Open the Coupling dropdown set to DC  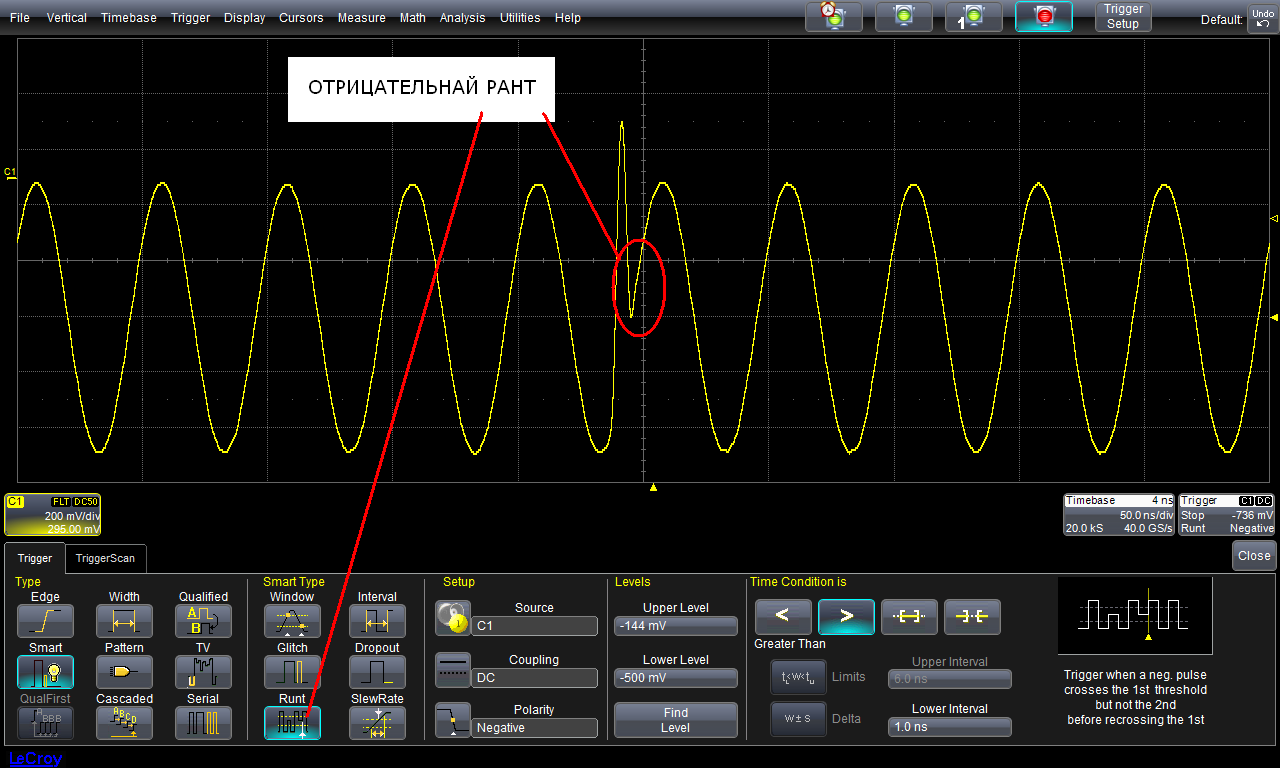(x=534, y=678)
